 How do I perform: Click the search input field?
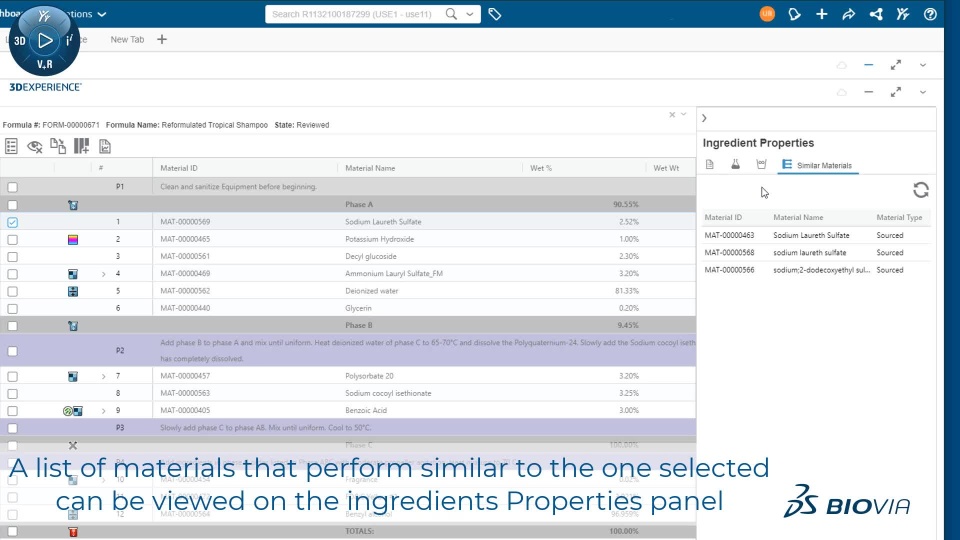353,13
